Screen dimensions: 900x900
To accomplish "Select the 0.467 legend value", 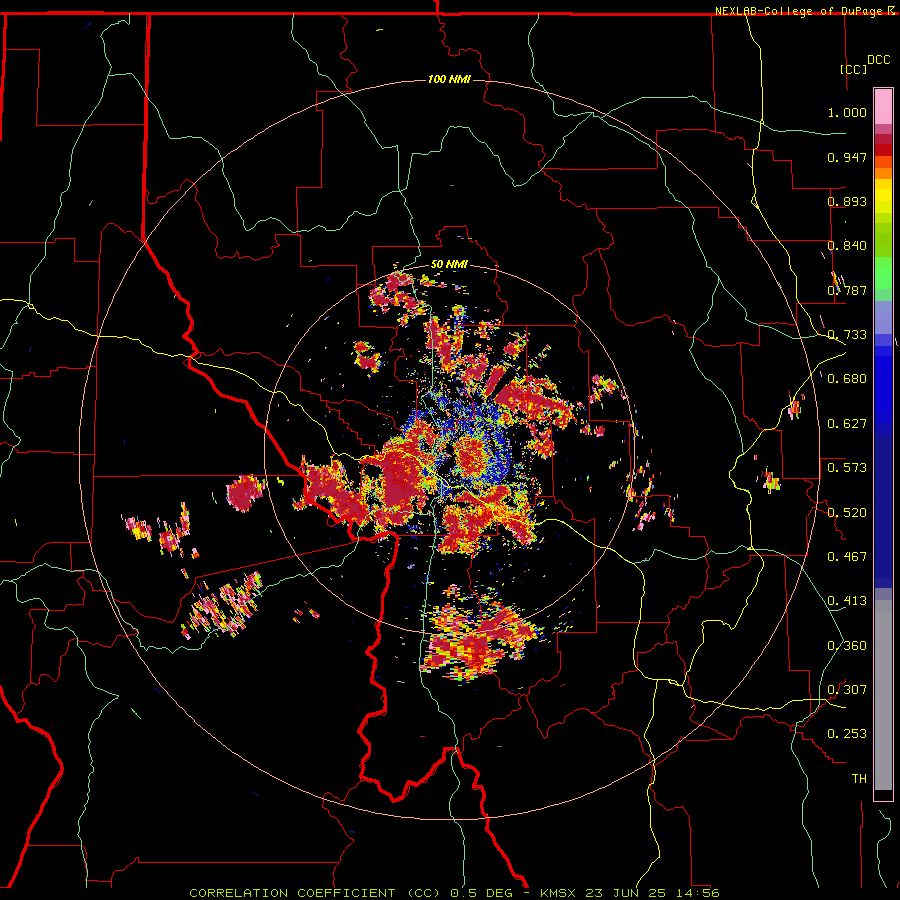I will tap(847, 557).
